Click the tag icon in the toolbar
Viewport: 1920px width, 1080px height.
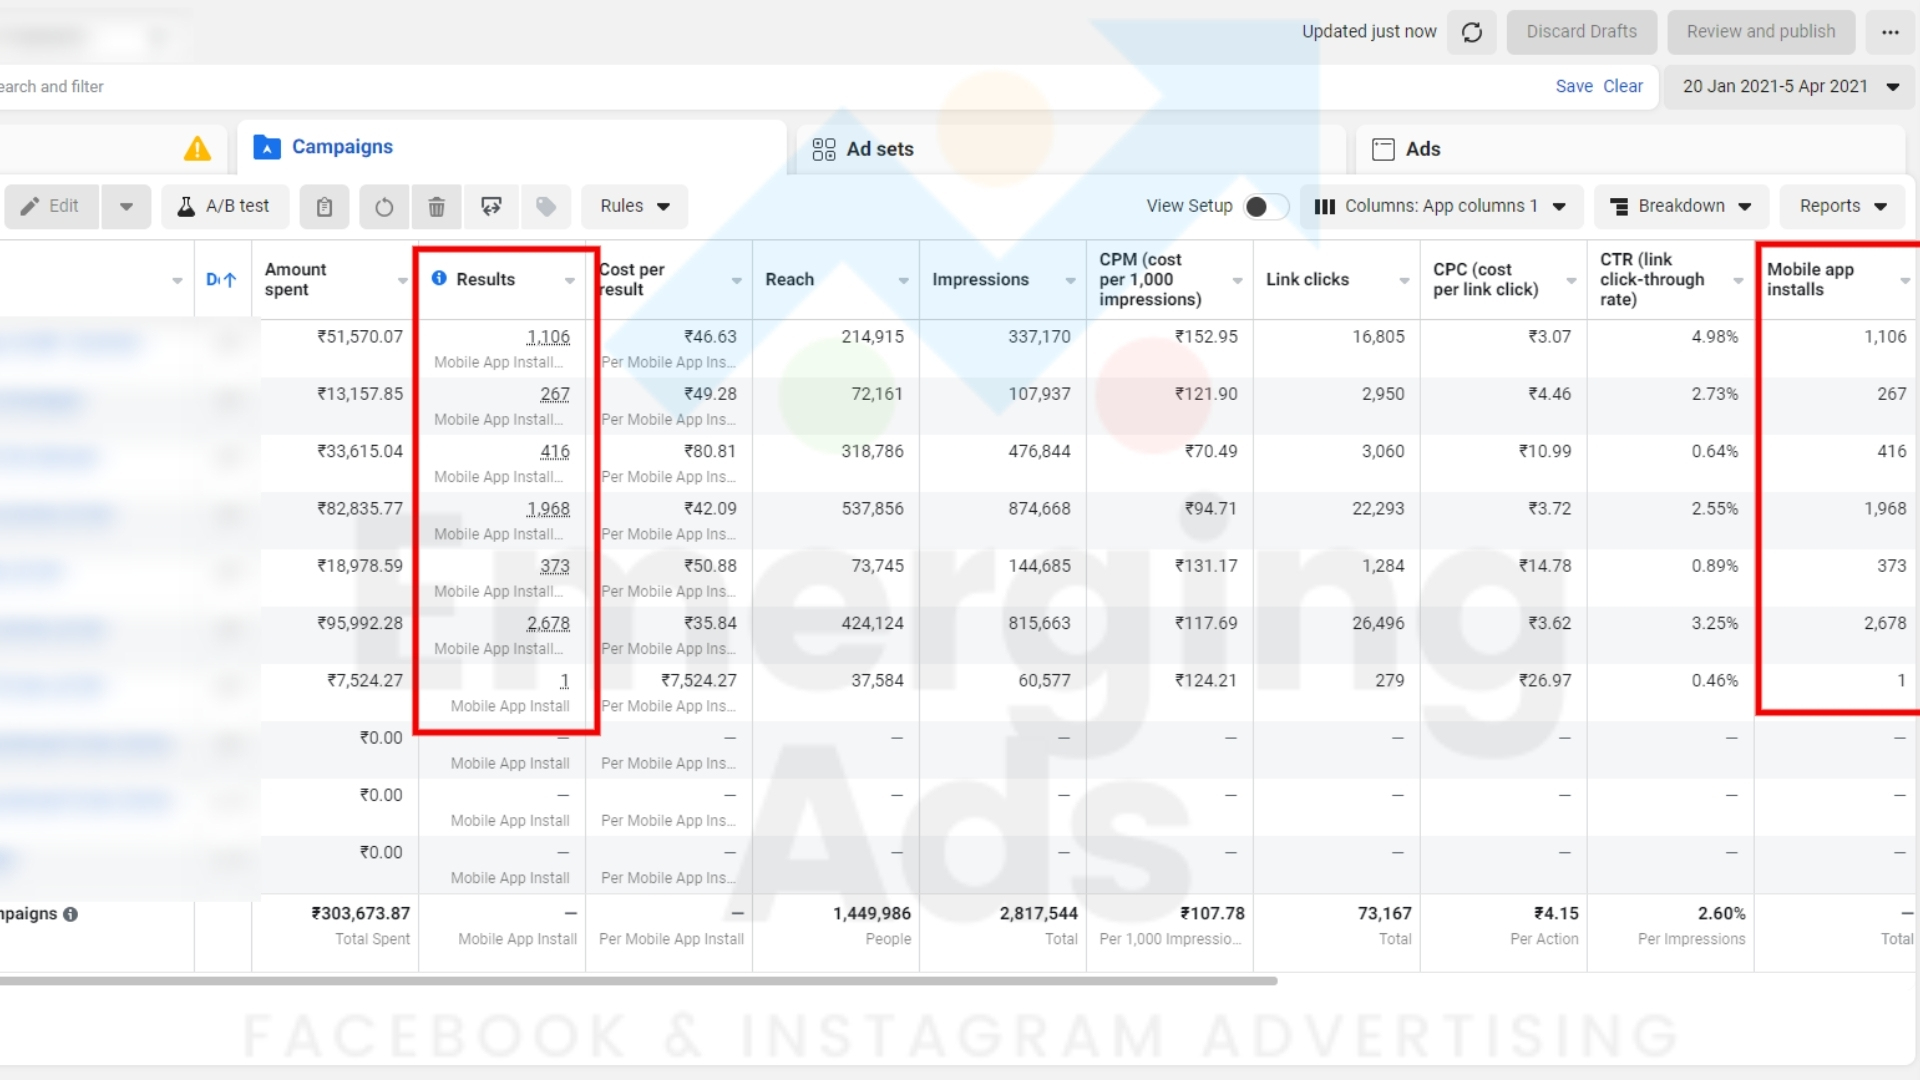click(545, 206)
